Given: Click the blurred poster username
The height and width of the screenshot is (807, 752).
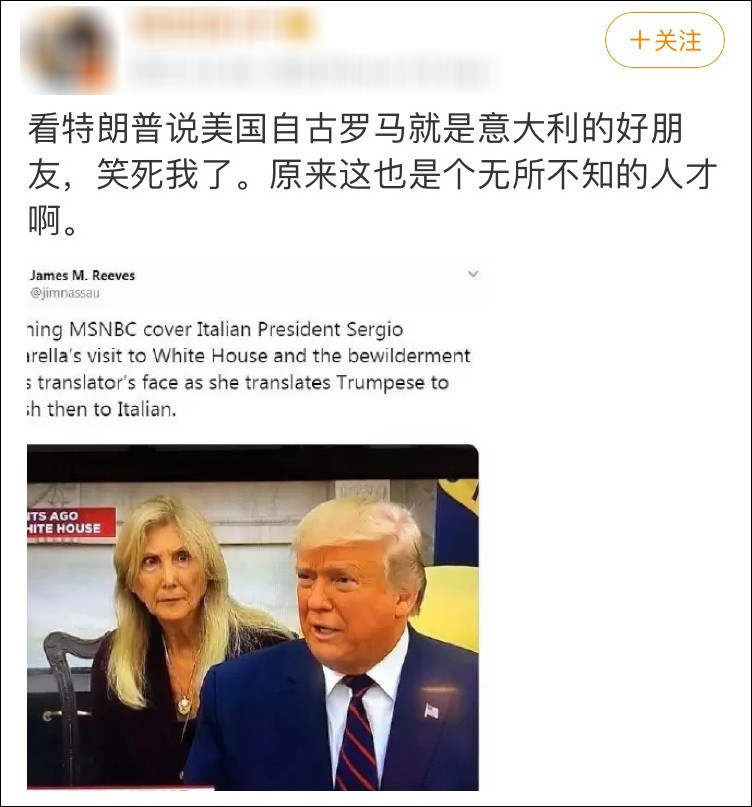Looking at the screenshot, I should pos(206,24).
